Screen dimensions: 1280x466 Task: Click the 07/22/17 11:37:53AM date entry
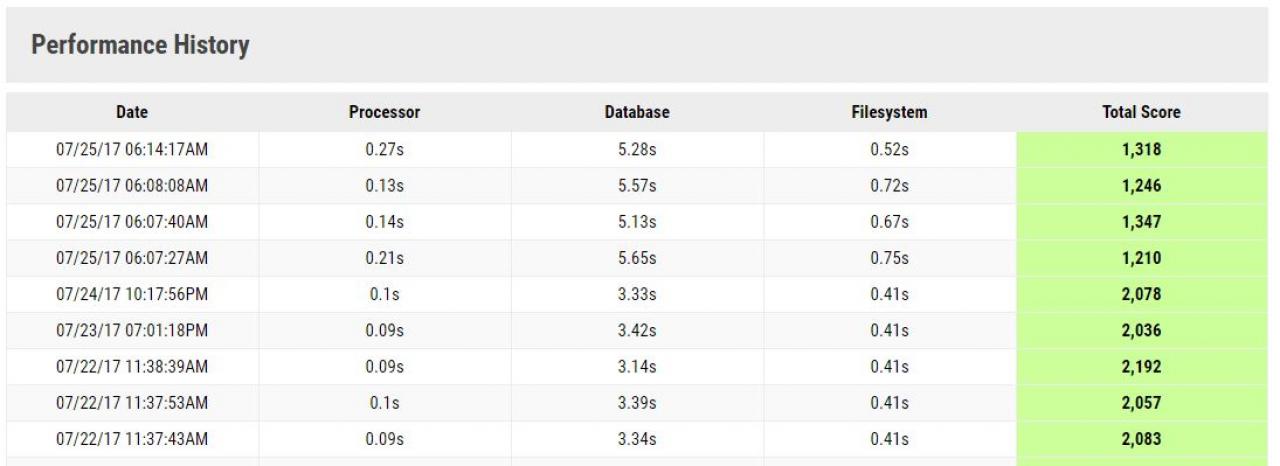(x=132, y=403)
